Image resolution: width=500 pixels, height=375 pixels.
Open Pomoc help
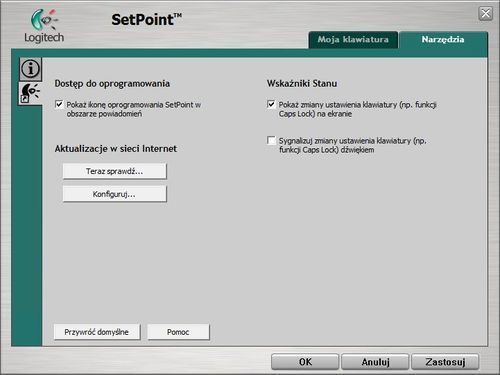click(x=178, y=332)
